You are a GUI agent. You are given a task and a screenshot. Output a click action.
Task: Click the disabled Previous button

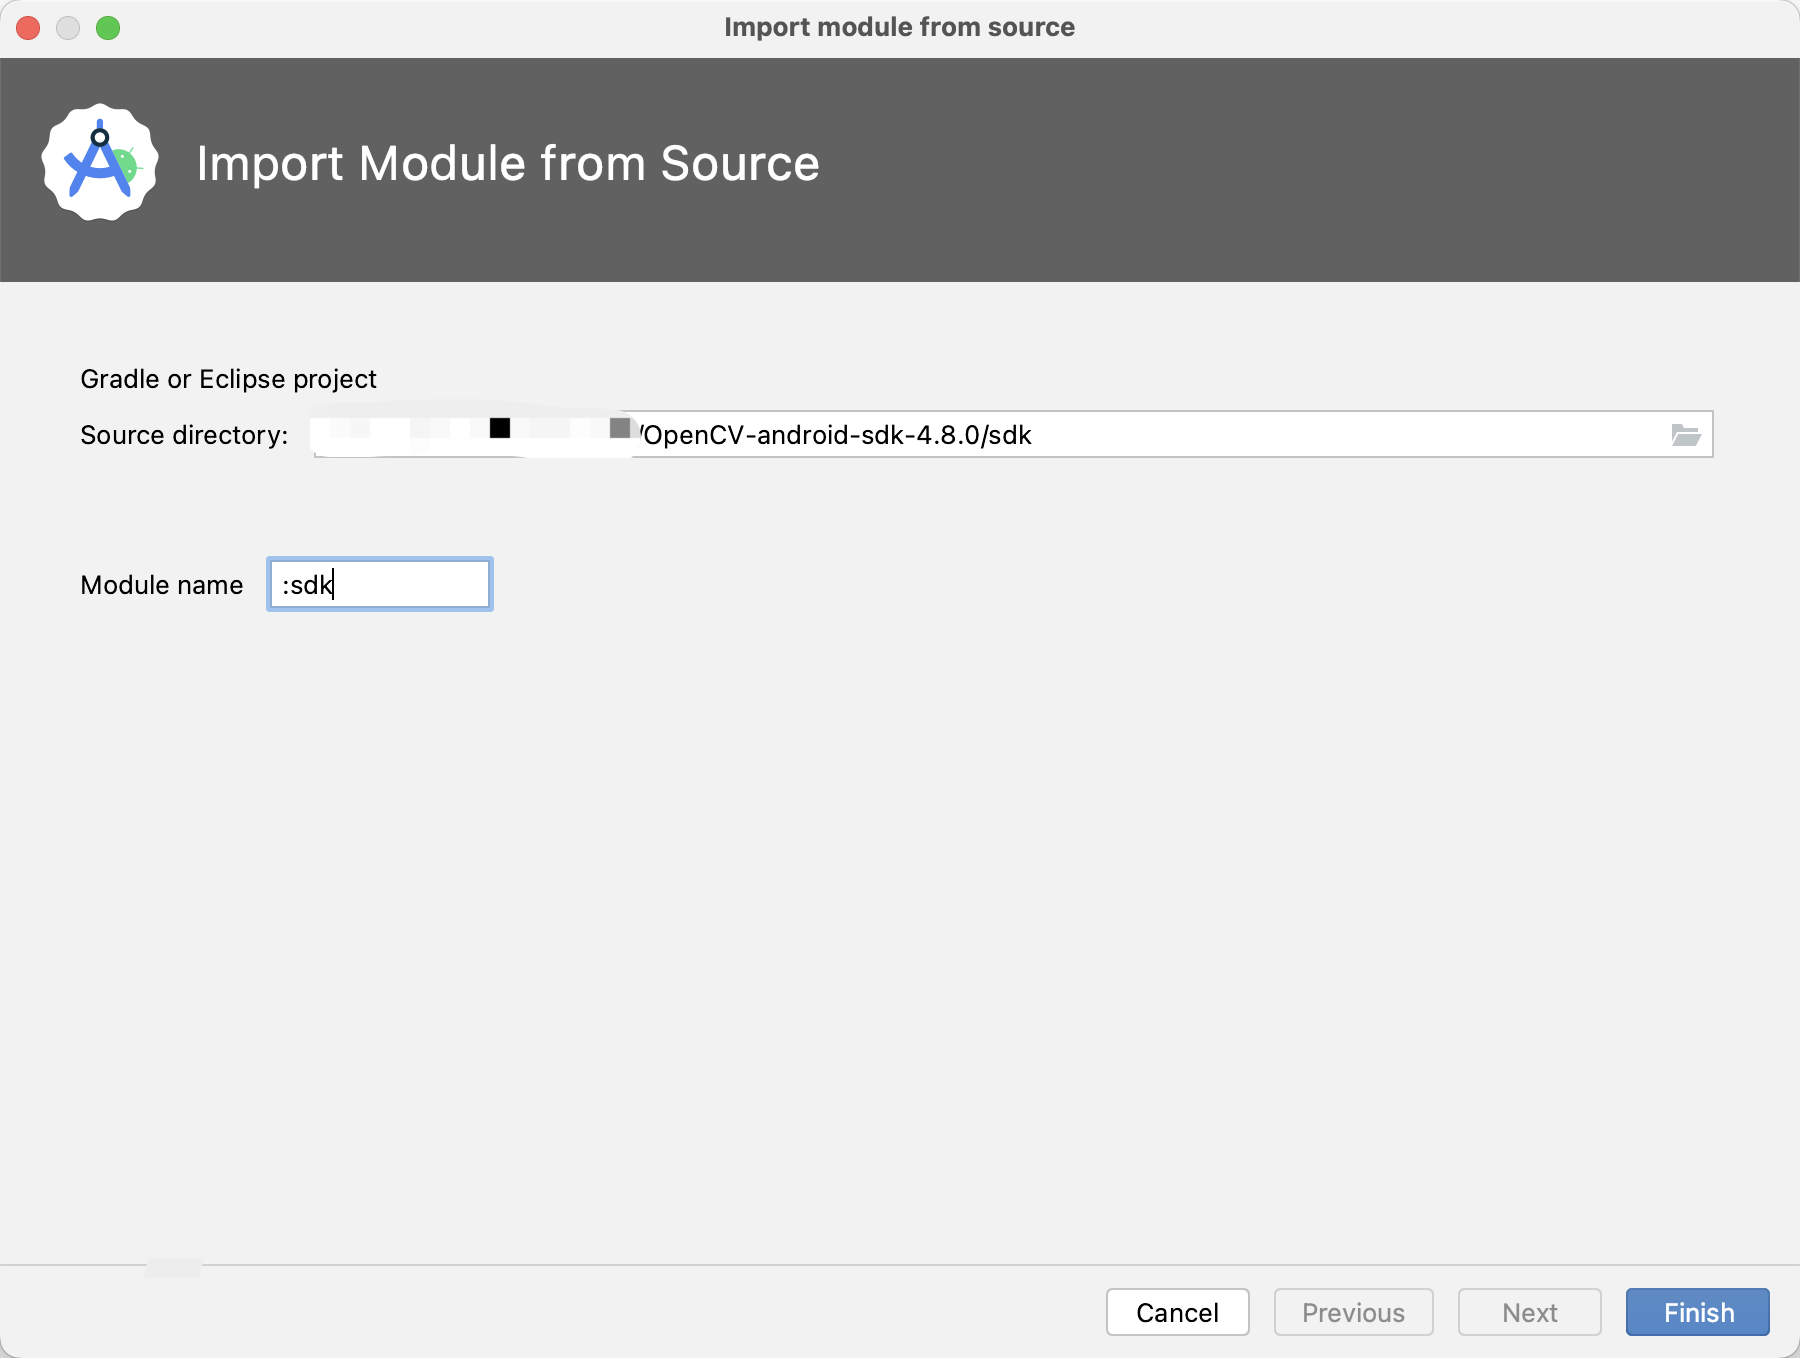click(1354, 1312)
